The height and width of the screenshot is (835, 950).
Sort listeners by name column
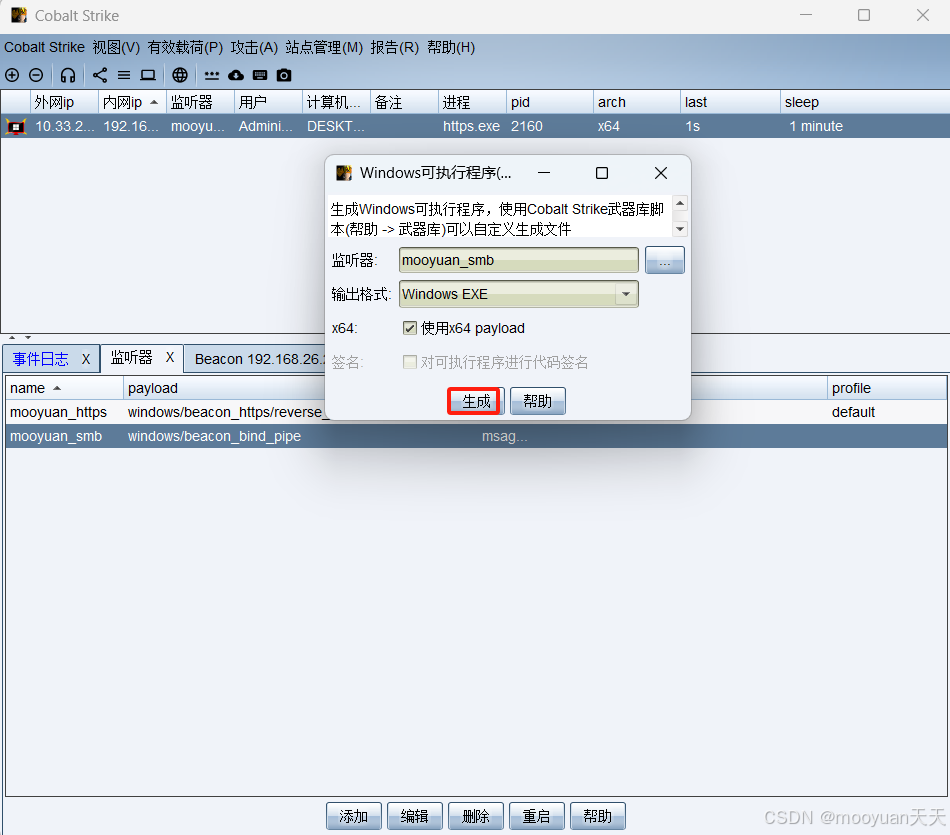click(x=64, y=388)
